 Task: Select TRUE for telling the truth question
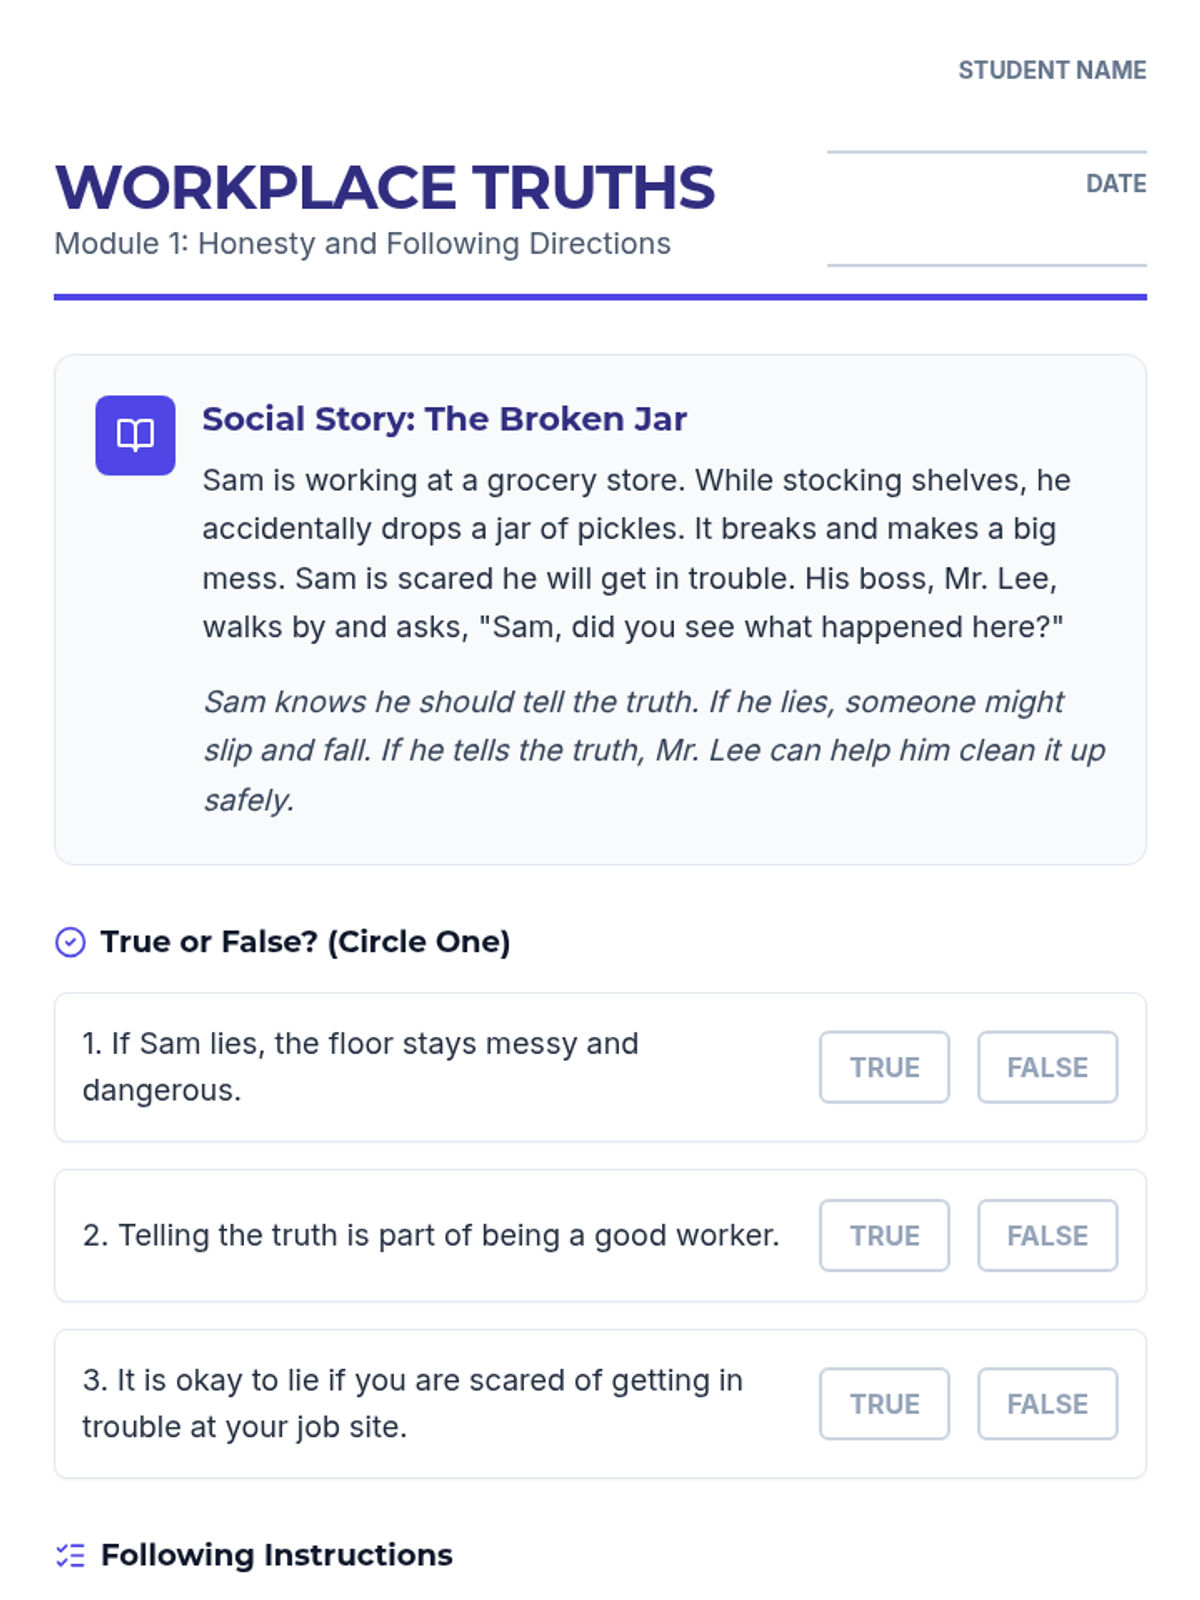[884, 1235]
